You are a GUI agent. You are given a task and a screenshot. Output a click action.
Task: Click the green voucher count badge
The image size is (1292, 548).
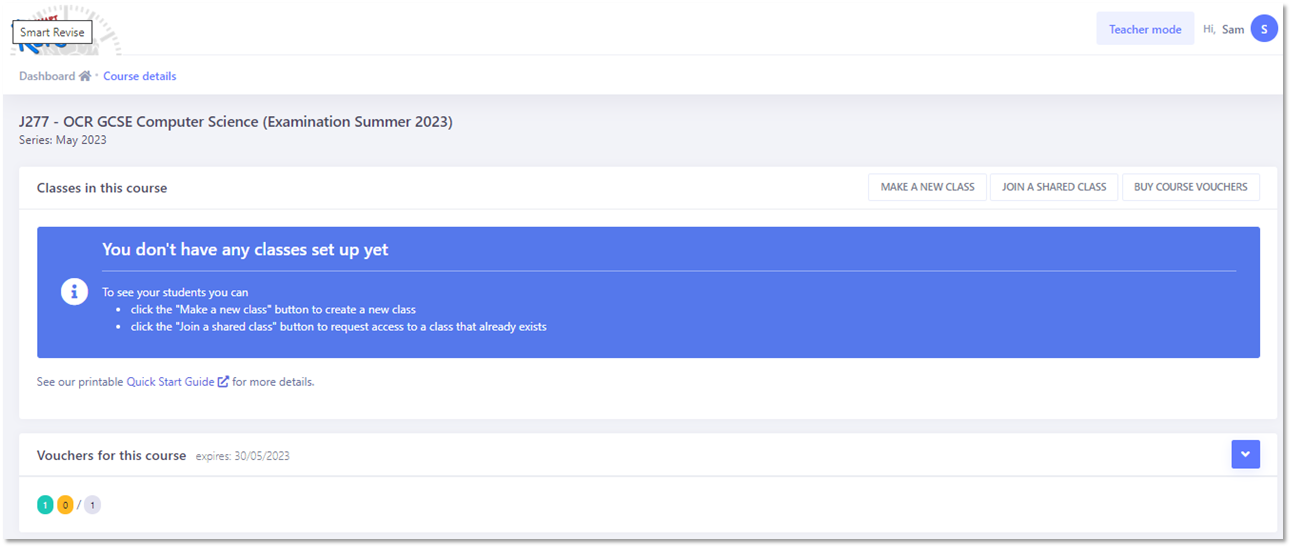(45, 505)
